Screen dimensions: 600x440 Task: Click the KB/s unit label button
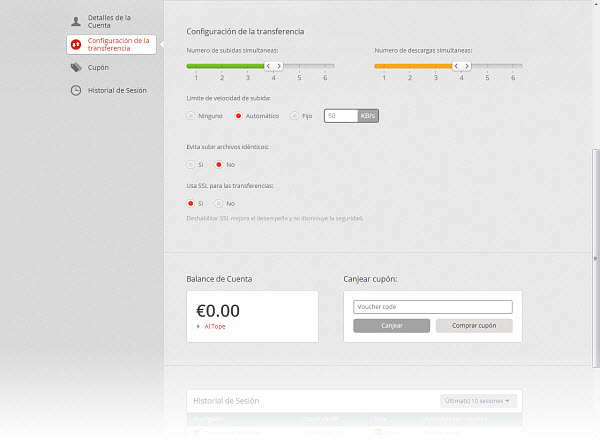point(368,116)
